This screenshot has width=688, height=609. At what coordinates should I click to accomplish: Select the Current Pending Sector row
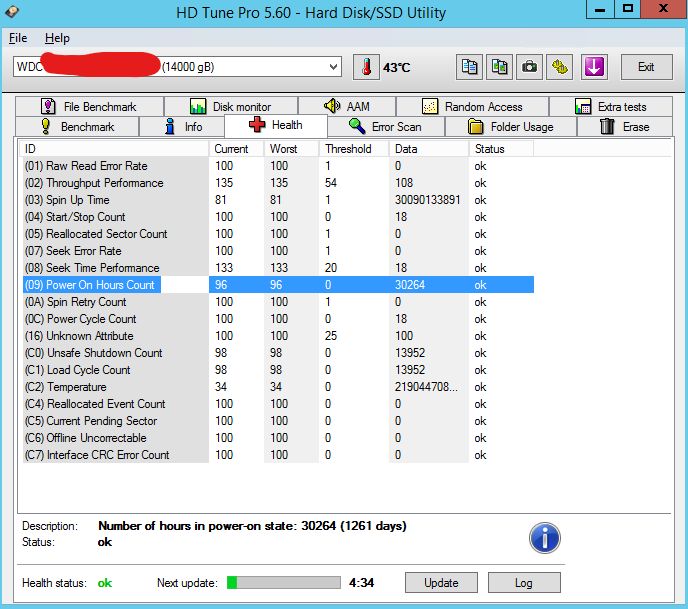click(x=278, y=421)
